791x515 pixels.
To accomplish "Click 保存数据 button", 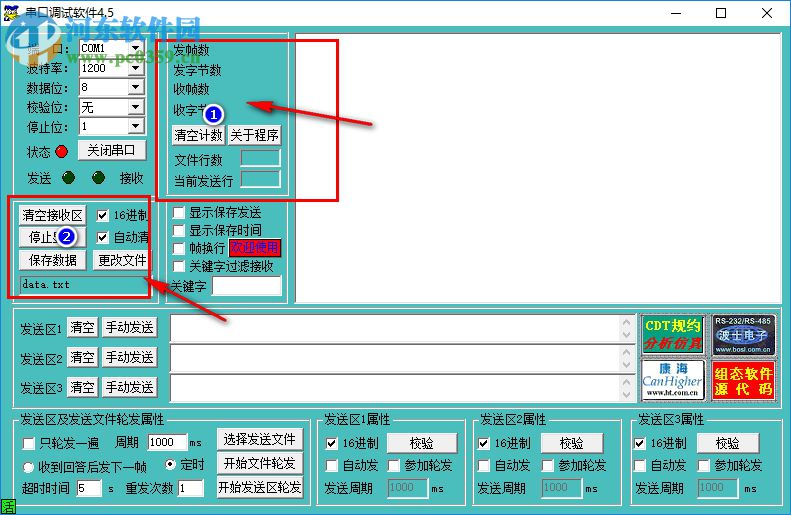I will (x=52, y=260).
